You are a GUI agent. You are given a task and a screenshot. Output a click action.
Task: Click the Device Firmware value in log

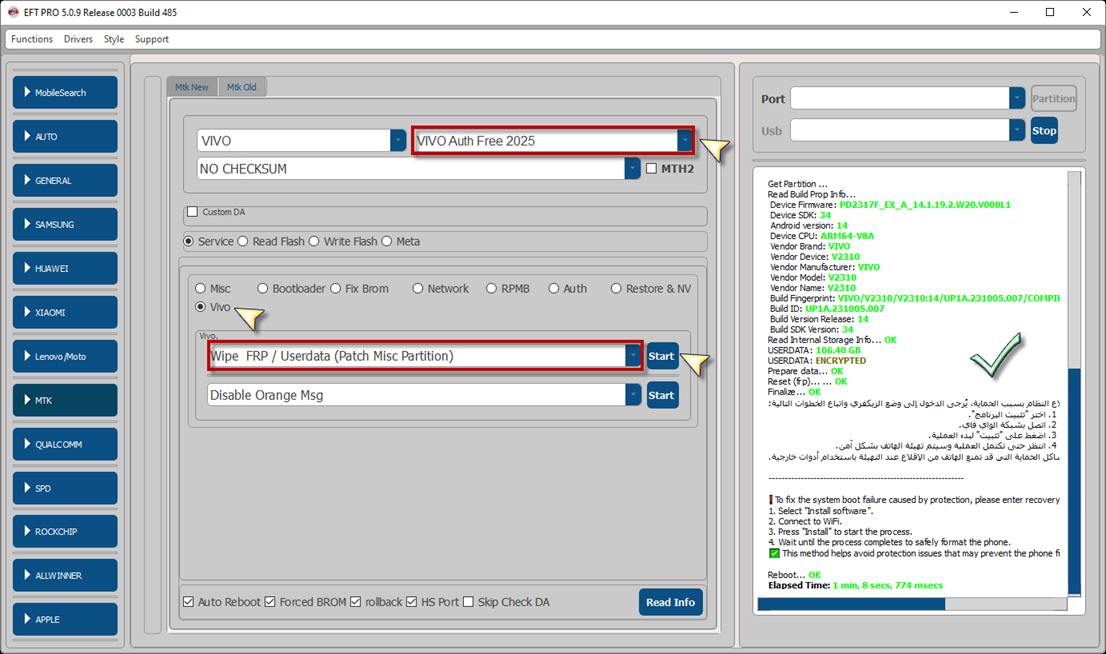(x=925, y=205)
